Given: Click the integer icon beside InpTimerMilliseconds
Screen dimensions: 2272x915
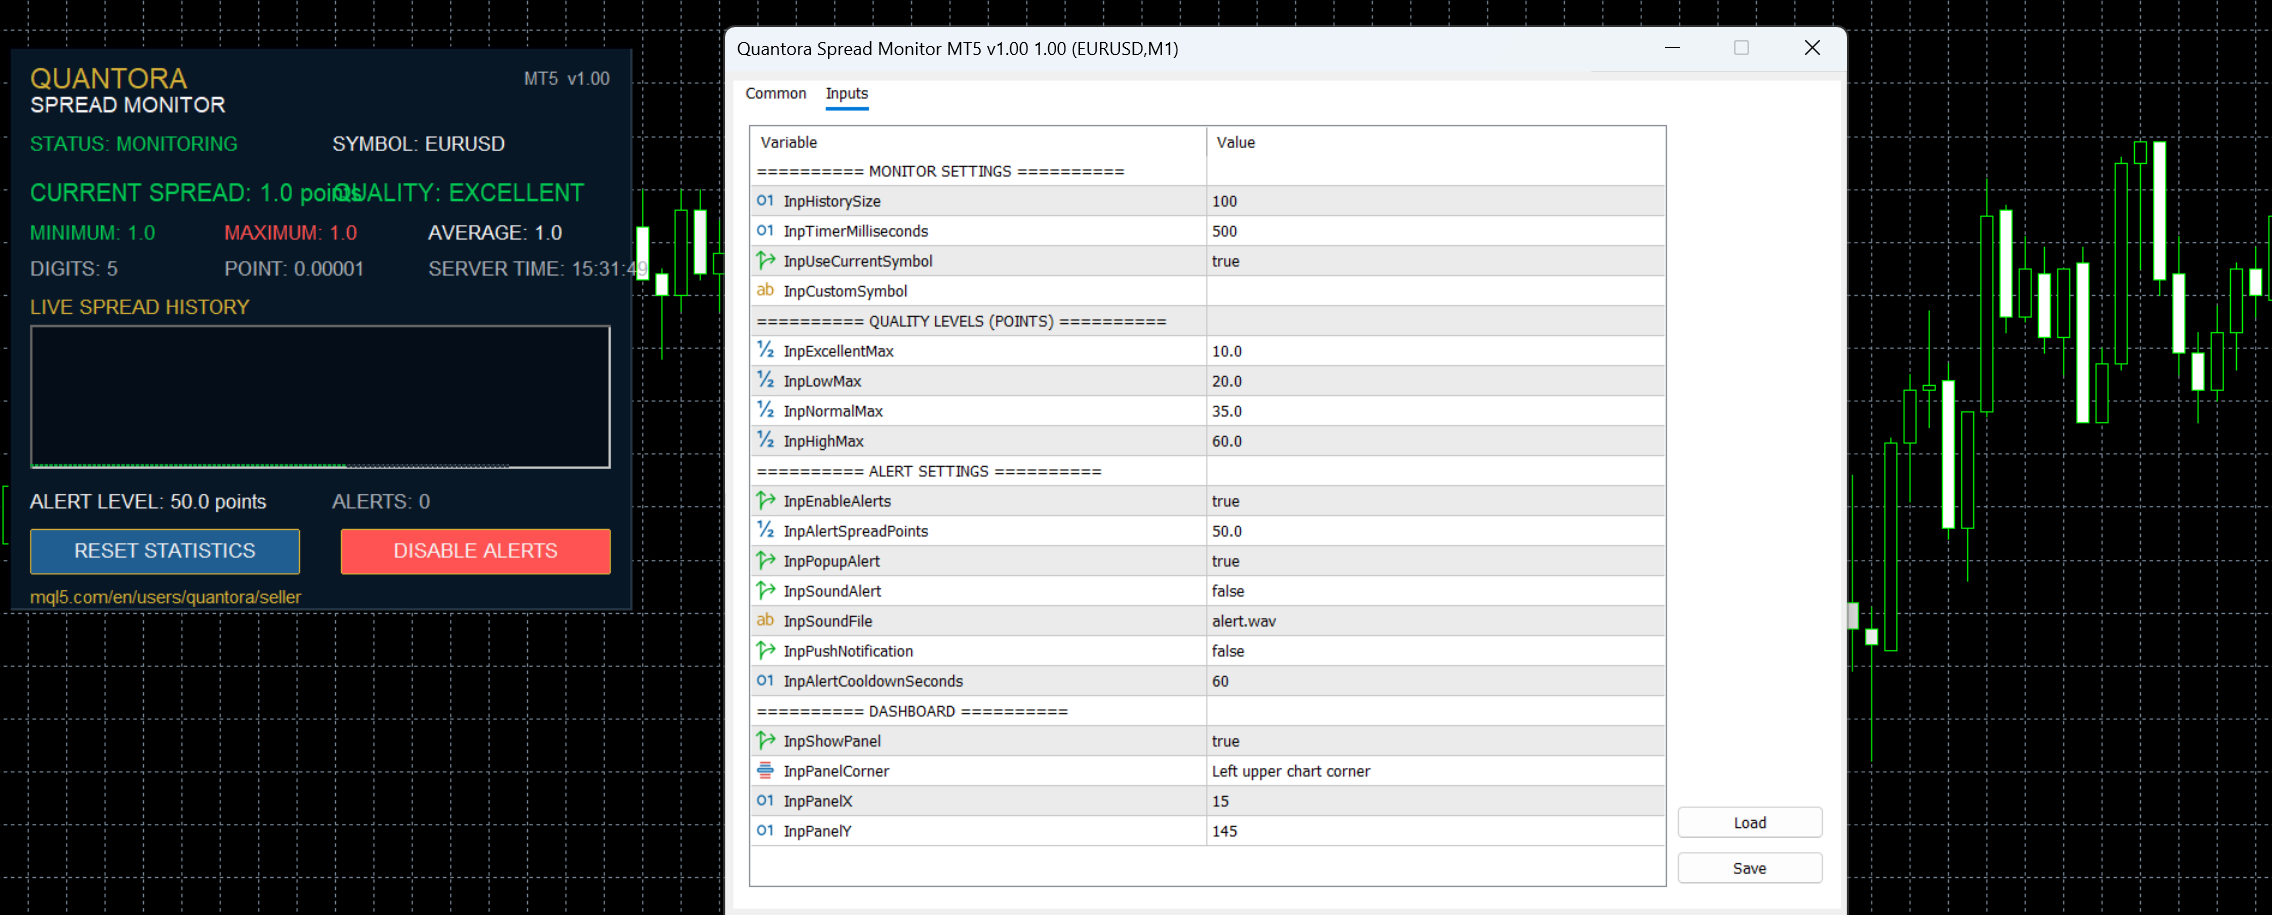Looking at the screenshot, I should tap(765, 231).
